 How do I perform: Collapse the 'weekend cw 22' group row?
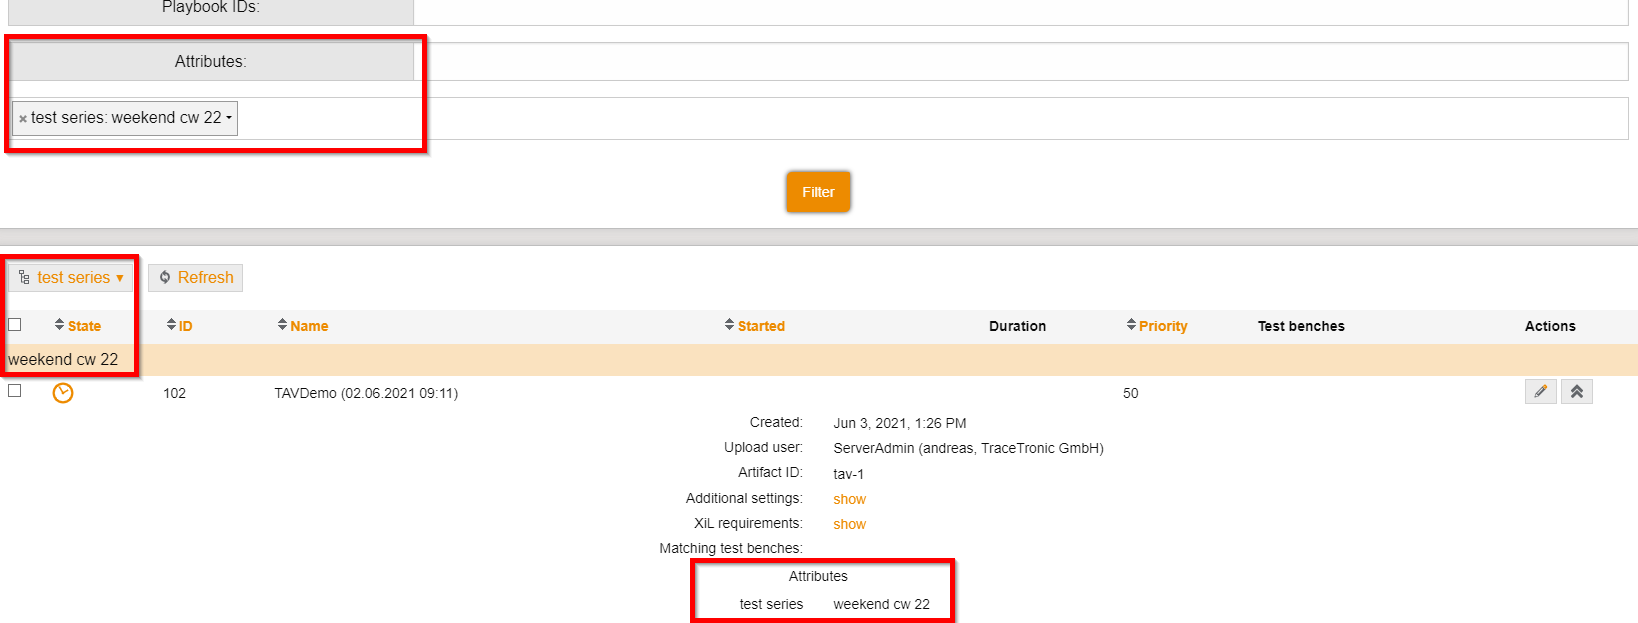63,360
